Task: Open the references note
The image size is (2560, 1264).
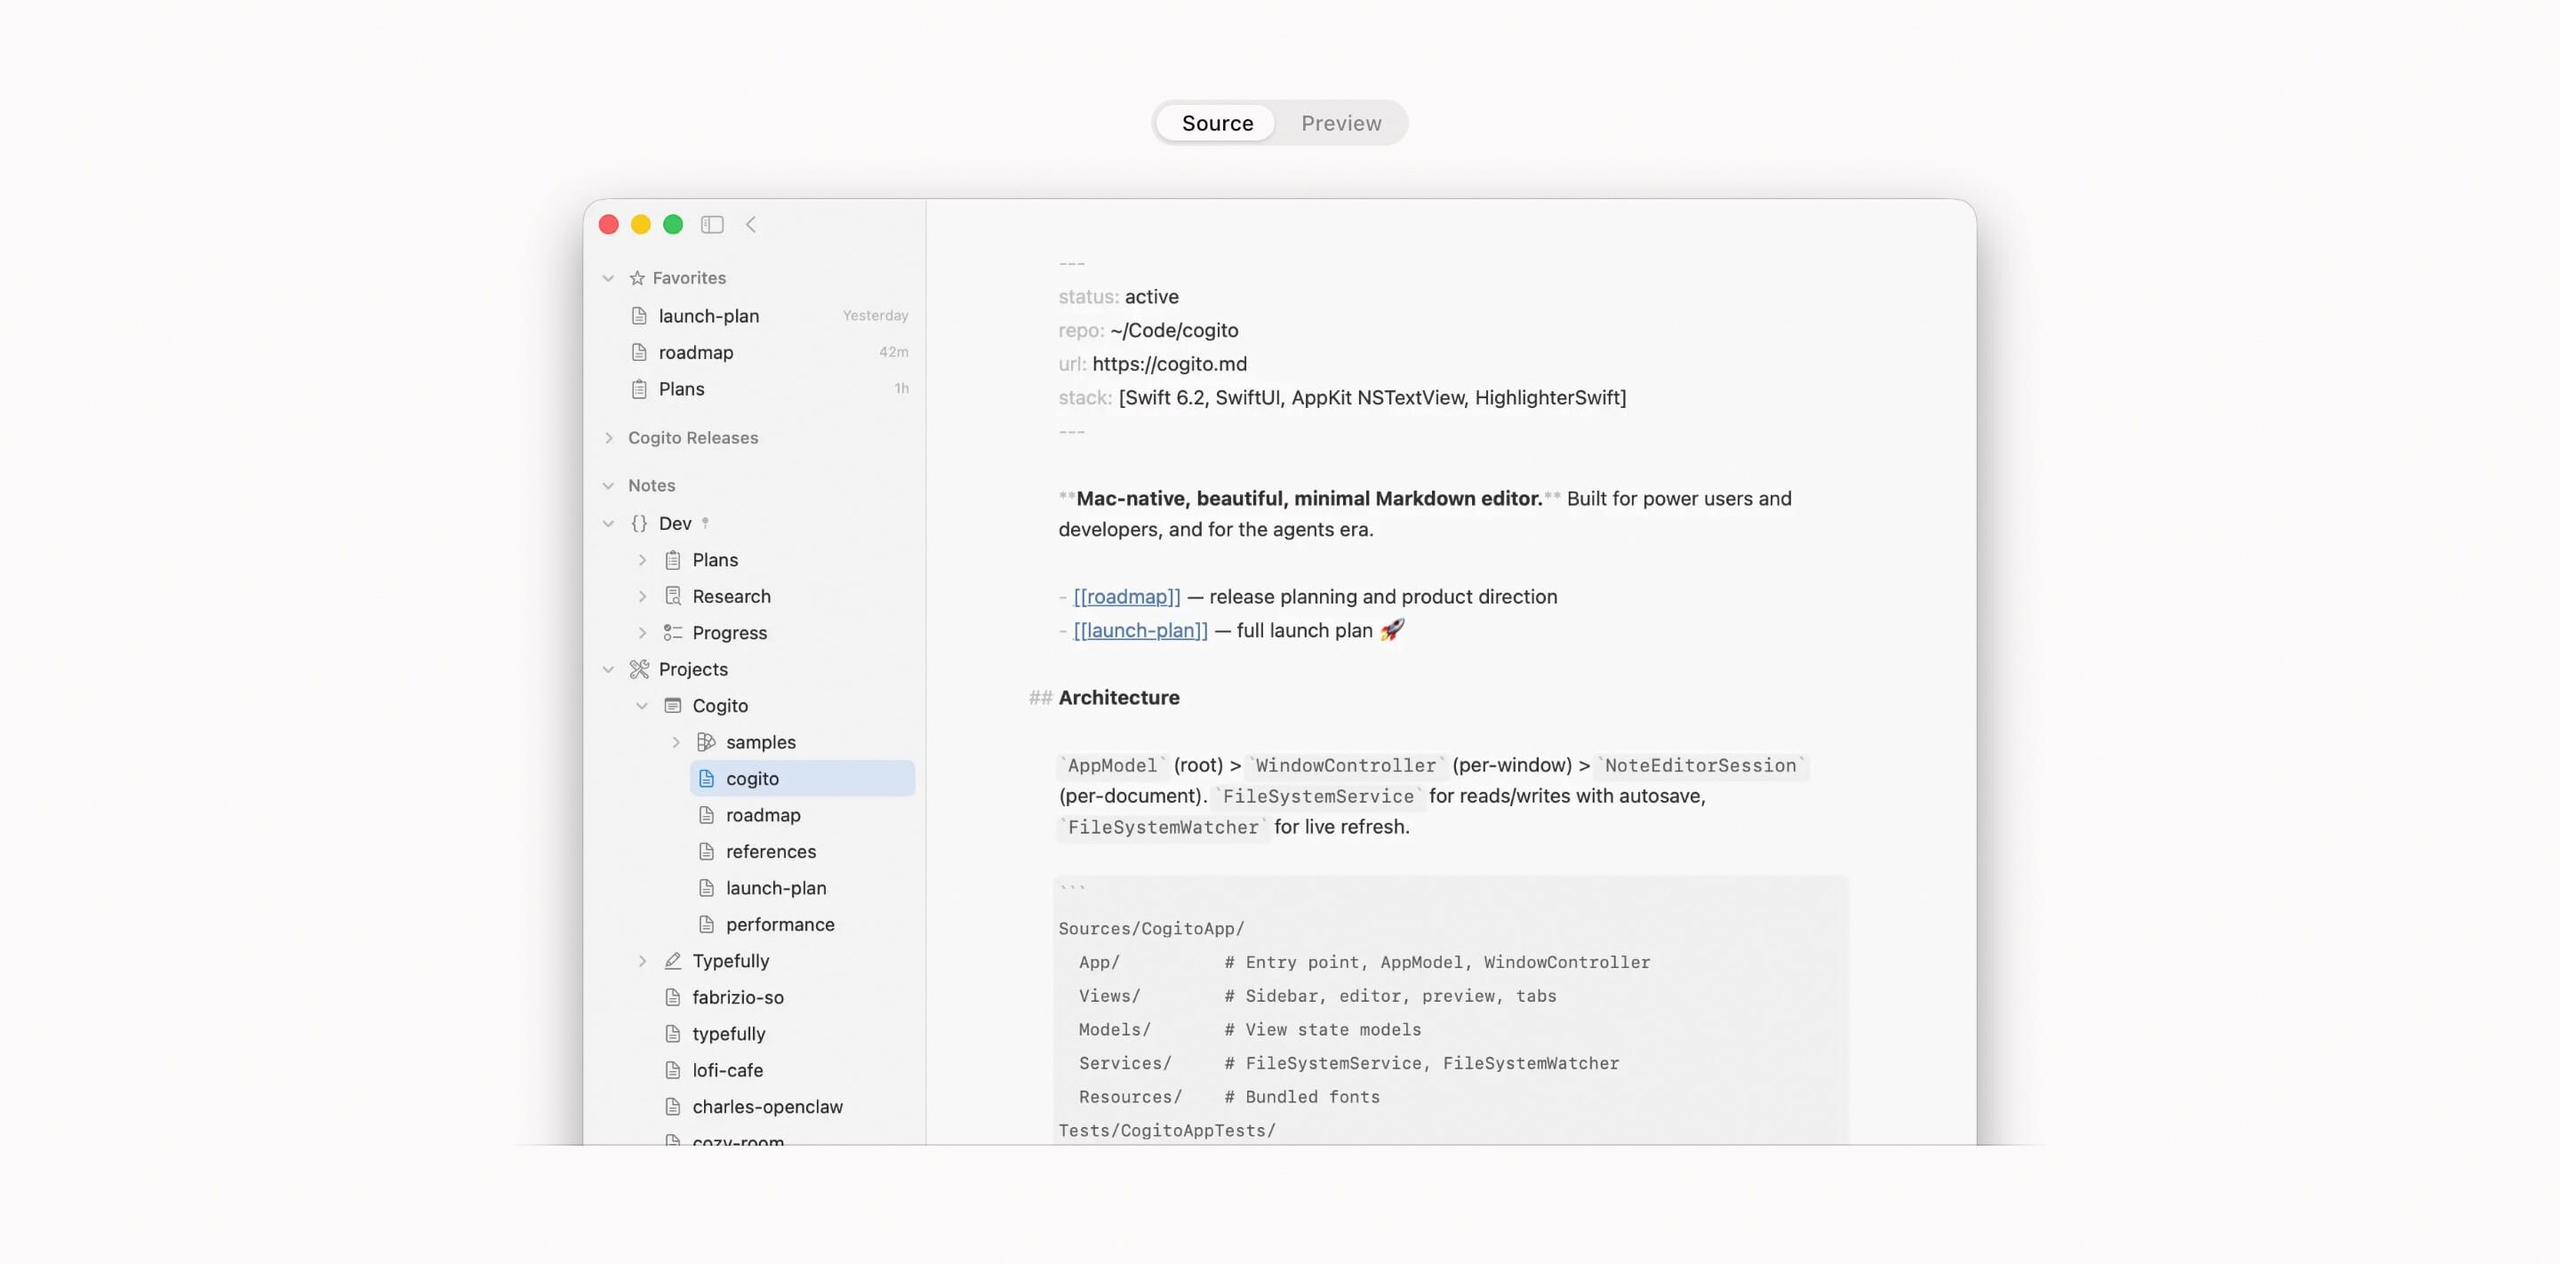Action: coord(802,852)
